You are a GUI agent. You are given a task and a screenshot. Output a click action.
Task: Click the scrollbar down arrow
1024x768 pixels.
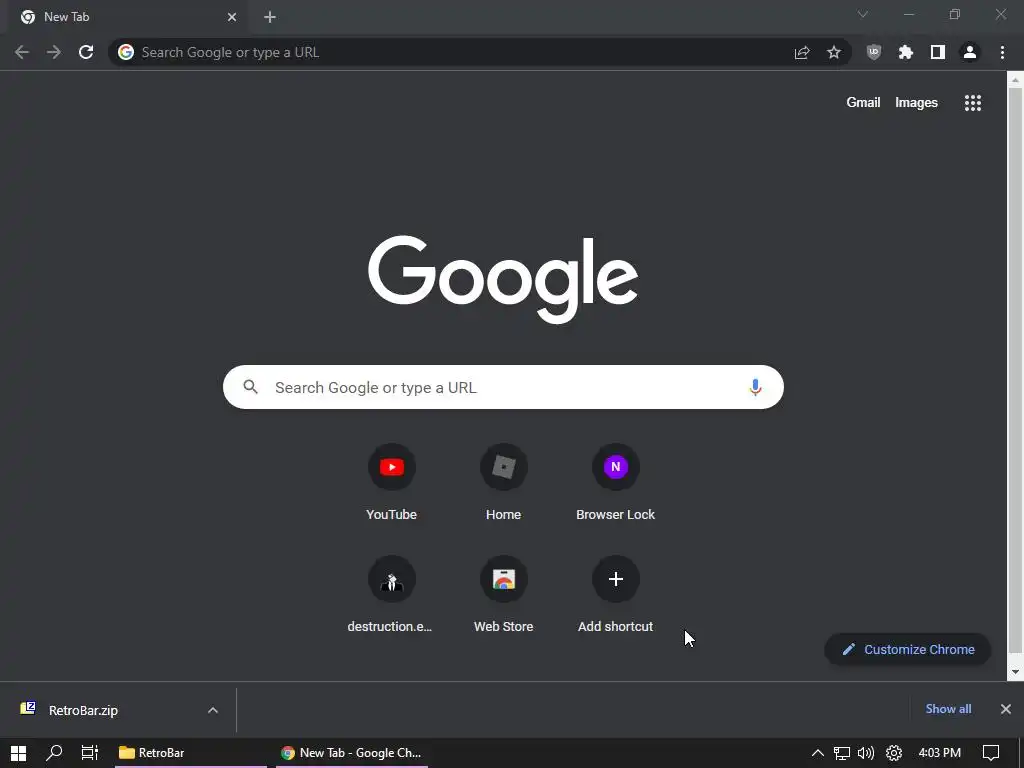[x=1015, y=671]
